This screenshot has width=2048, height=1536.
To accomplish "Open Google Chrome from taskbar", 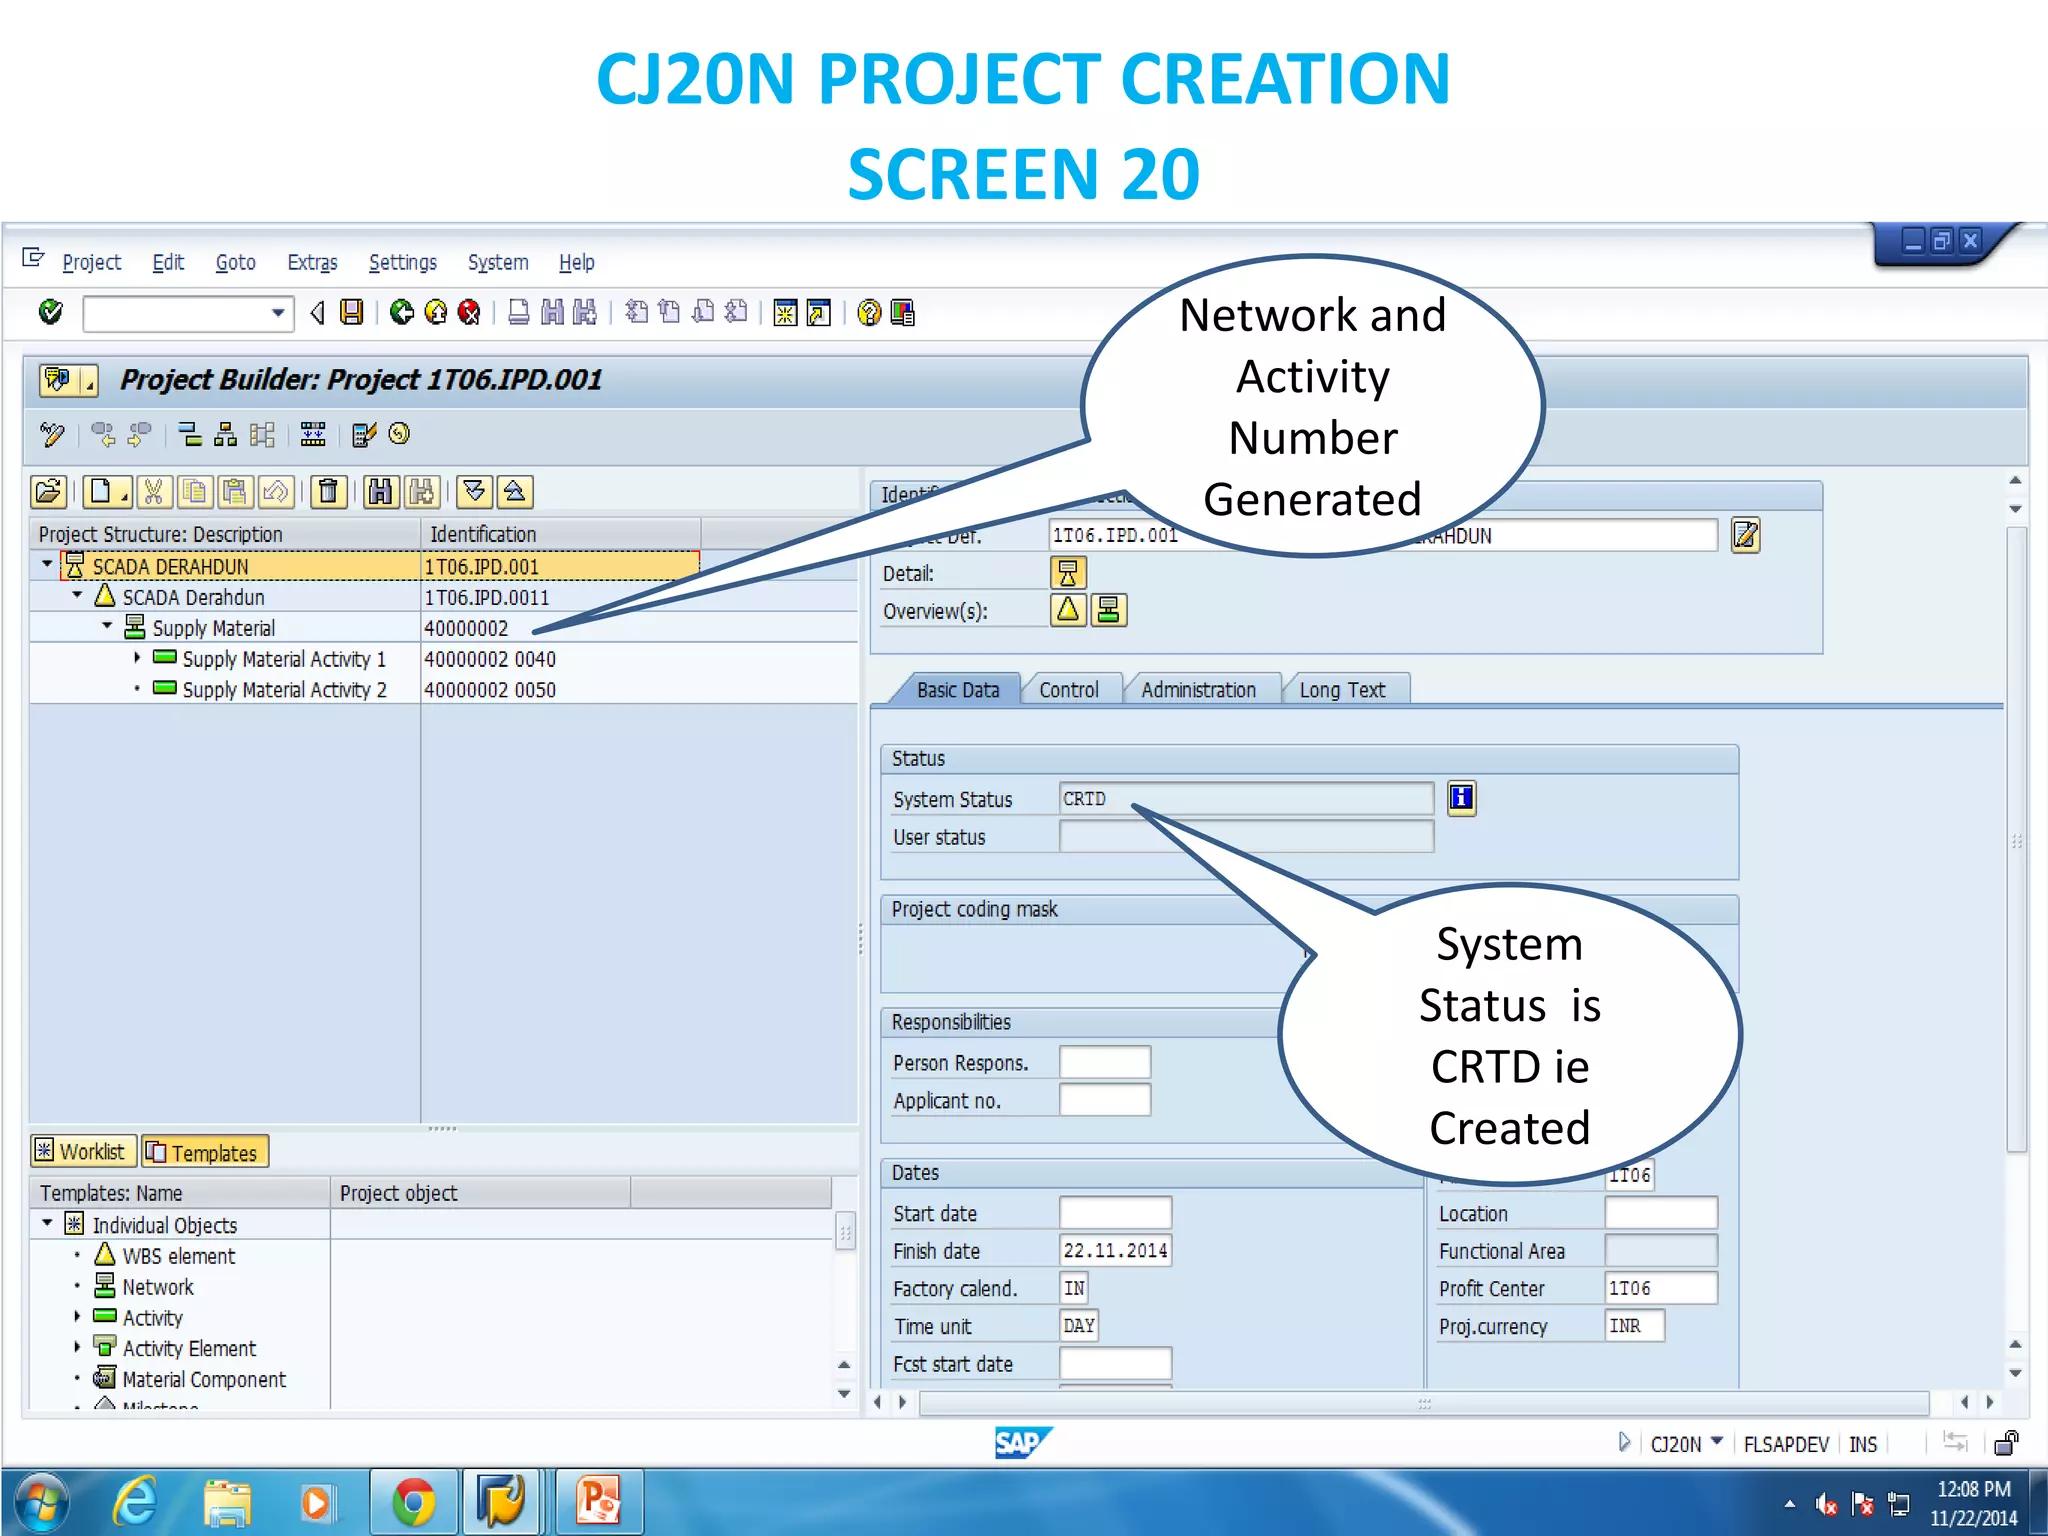I will click(413, 1501).
